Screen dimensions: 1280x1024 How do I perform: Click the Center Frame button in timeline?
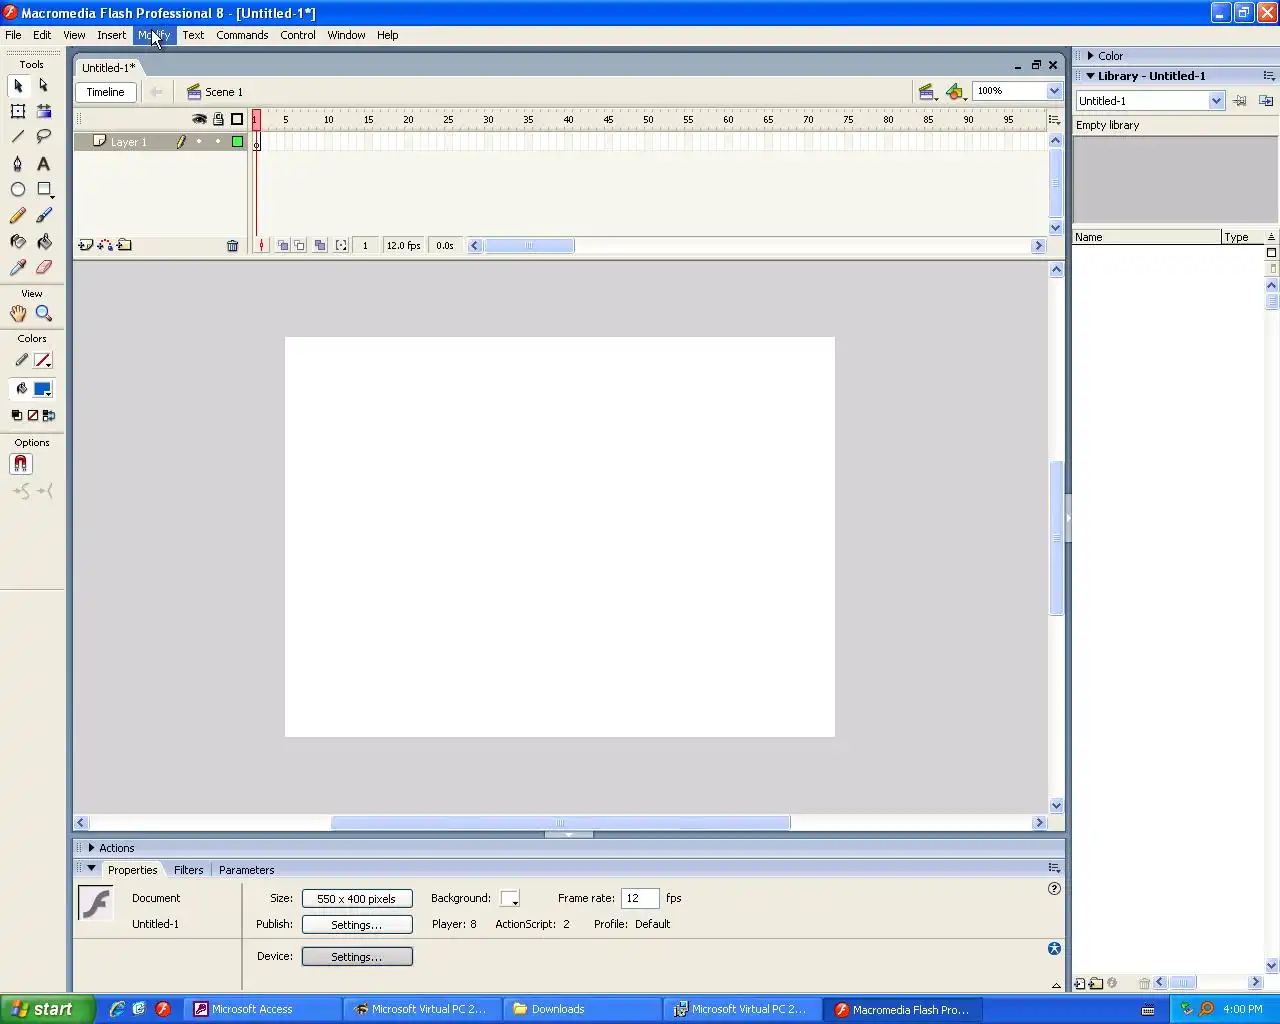pyautogui.click(x=261, y=245)
